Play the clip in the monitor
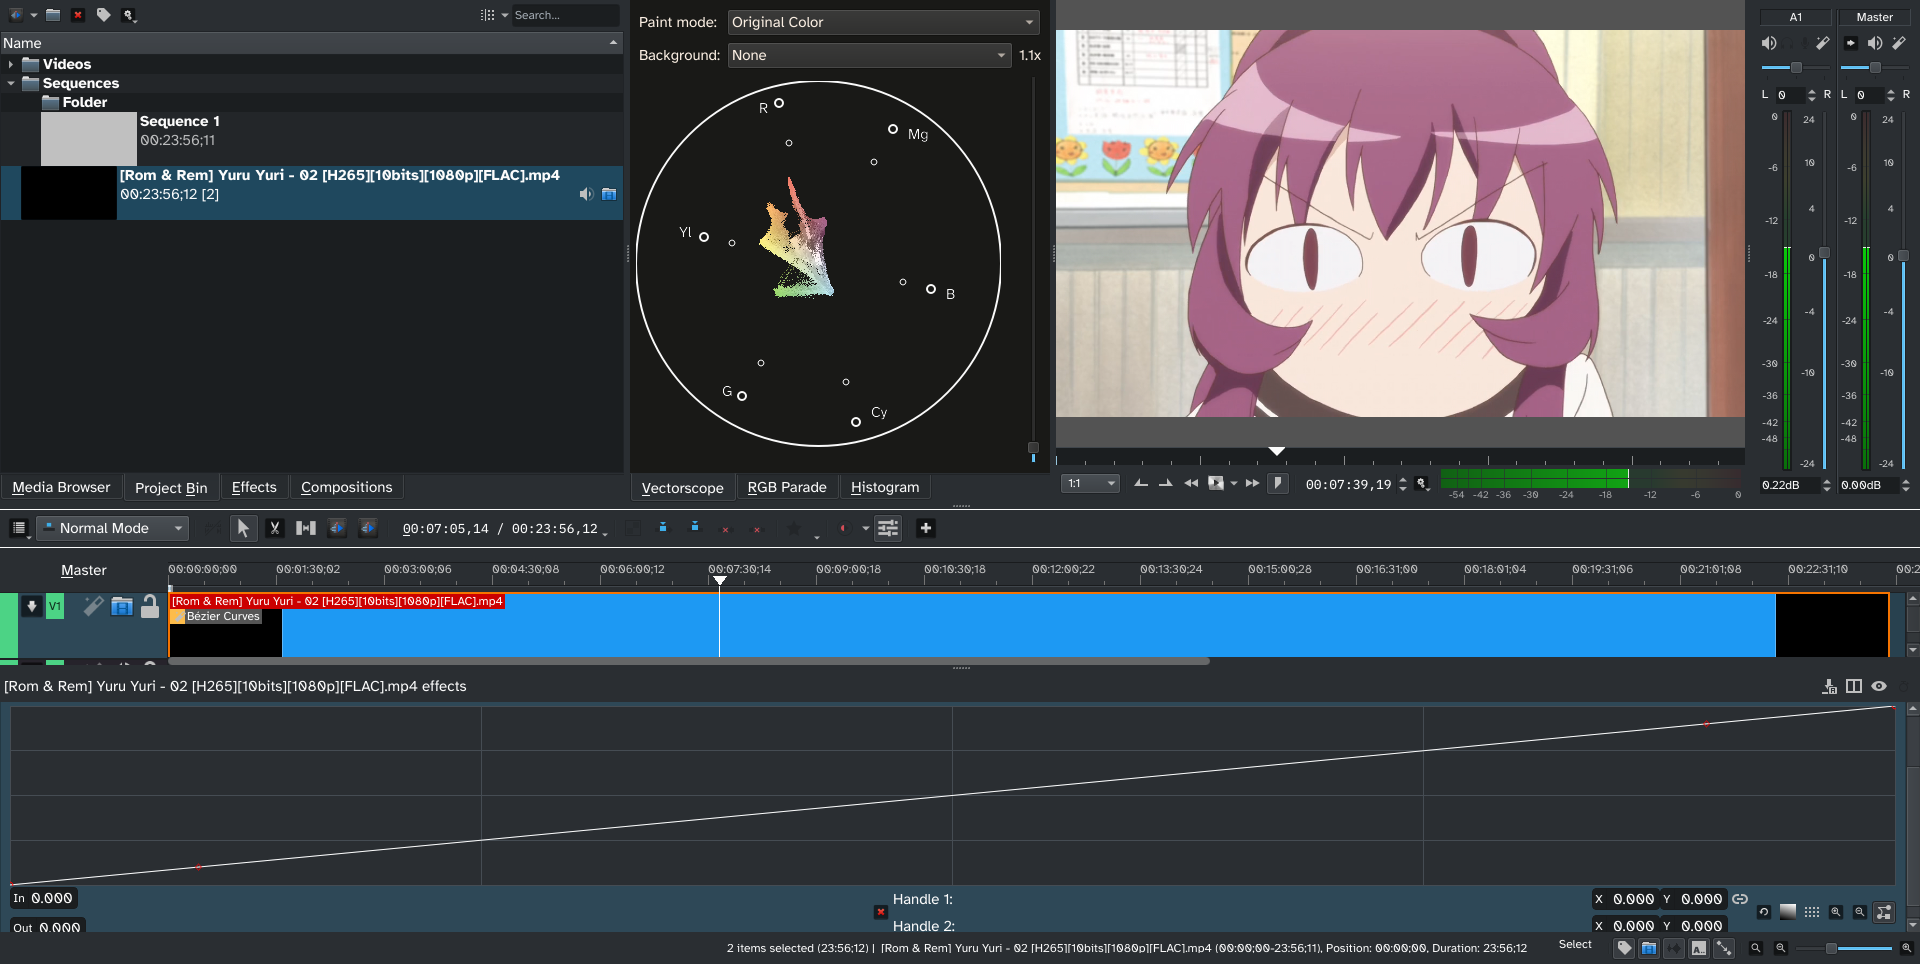Image resolution: width=1920 pixels, height=964 pixels. click(1215, 483)
